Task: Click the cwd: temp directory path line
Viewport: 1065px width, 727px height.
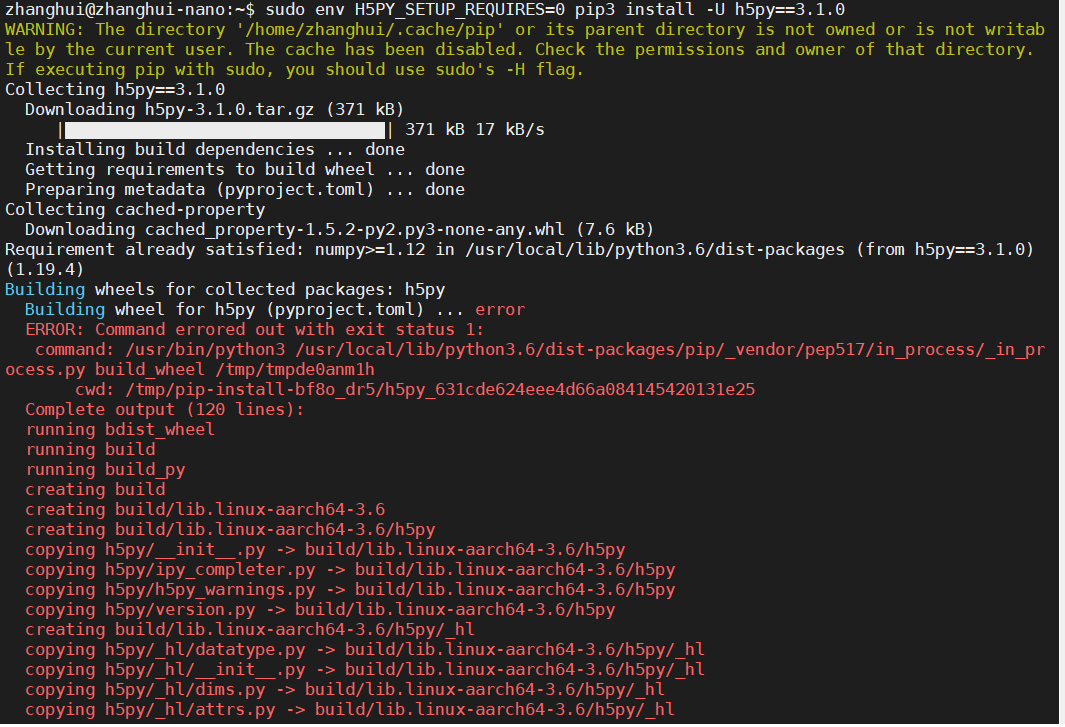Action: click(415, 390)
